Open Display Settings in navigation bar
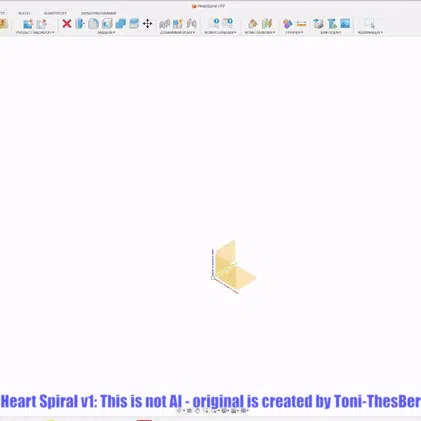421x421 pixels. click(224, 411)
